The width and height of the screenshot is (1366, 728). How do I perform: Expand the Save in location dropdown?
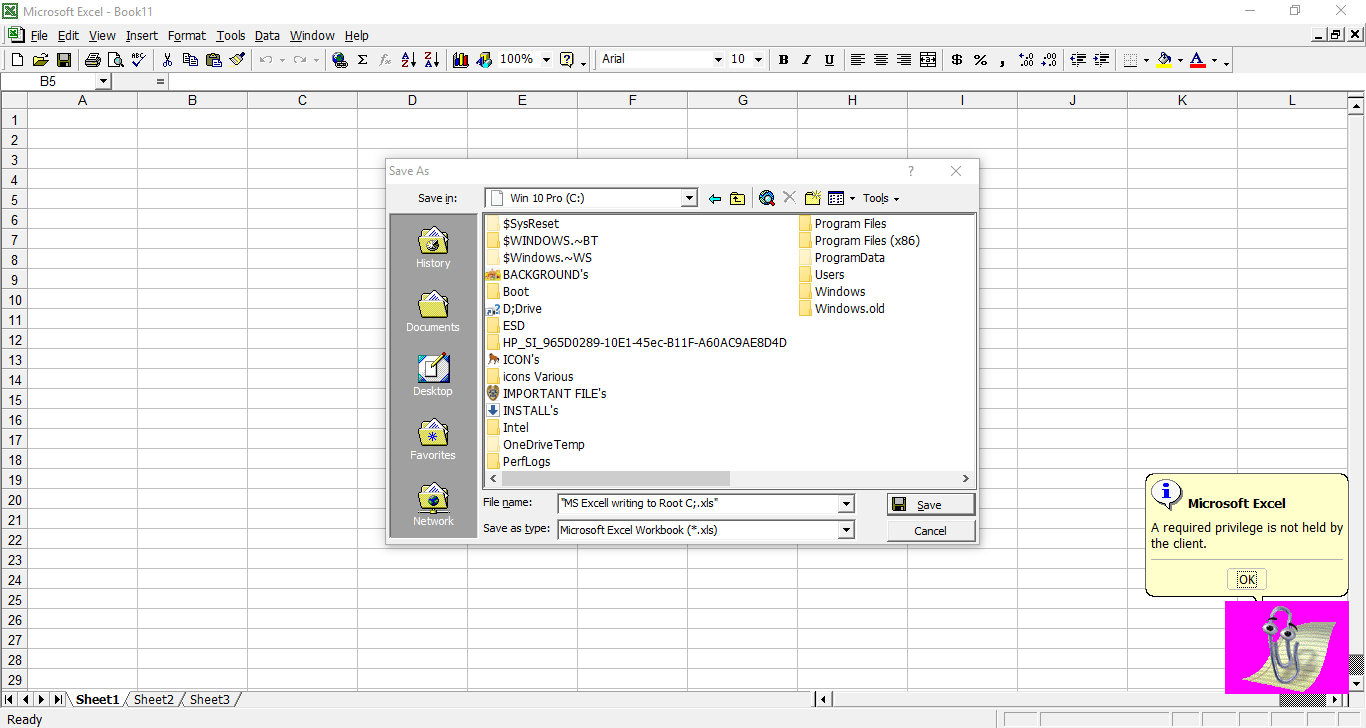pos(689,198)
